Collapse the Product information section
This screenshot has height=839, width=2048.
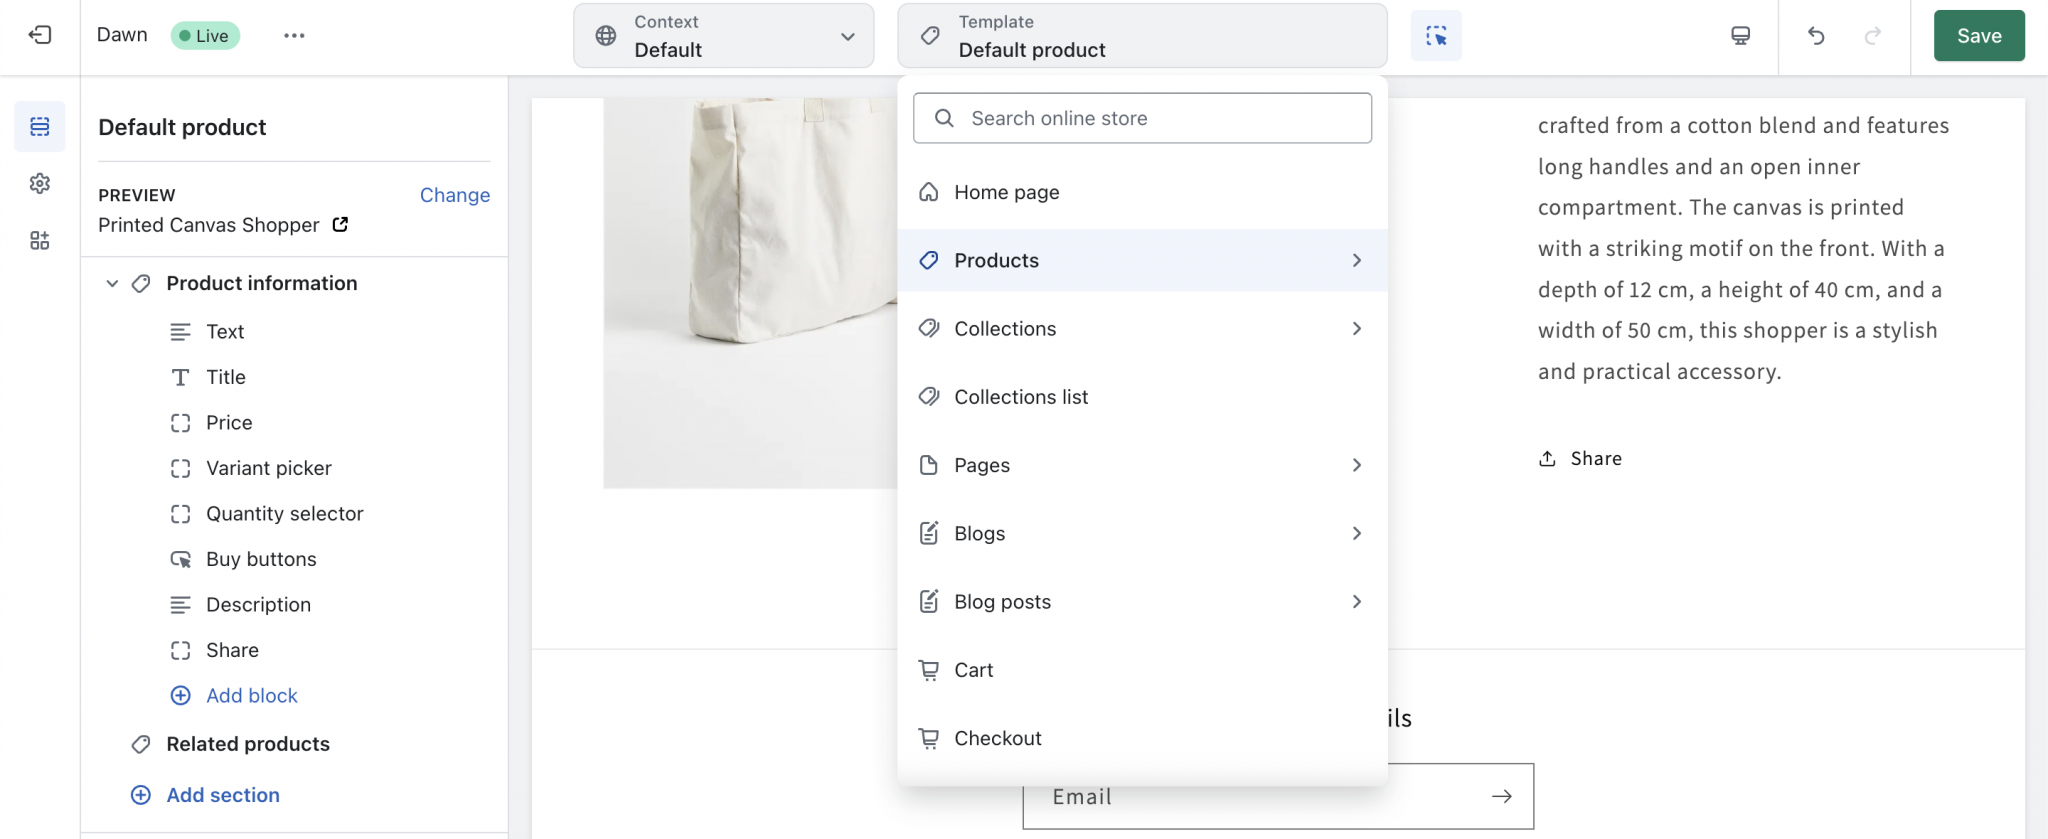pyautogui.click(x=112, y=284)
